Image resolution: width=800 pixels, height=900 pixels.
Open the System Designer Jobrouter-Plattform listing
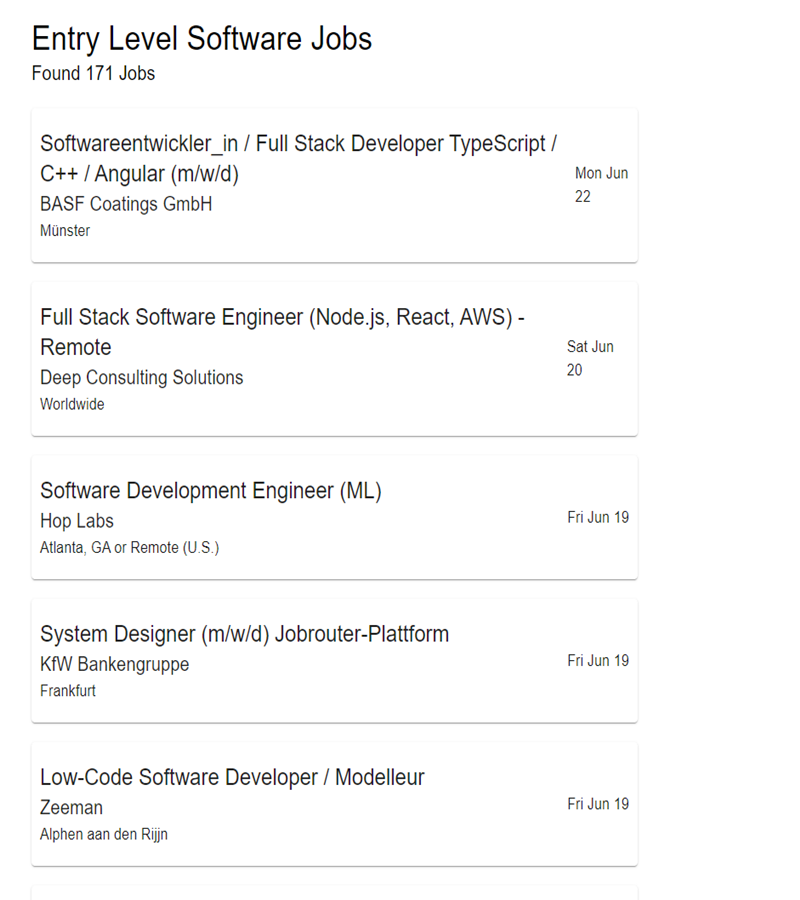(244, 633)
